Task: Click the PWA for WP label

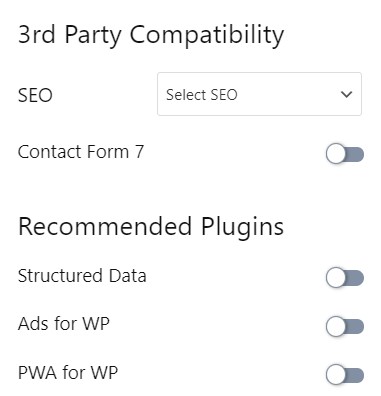Action: pos(68,372)
